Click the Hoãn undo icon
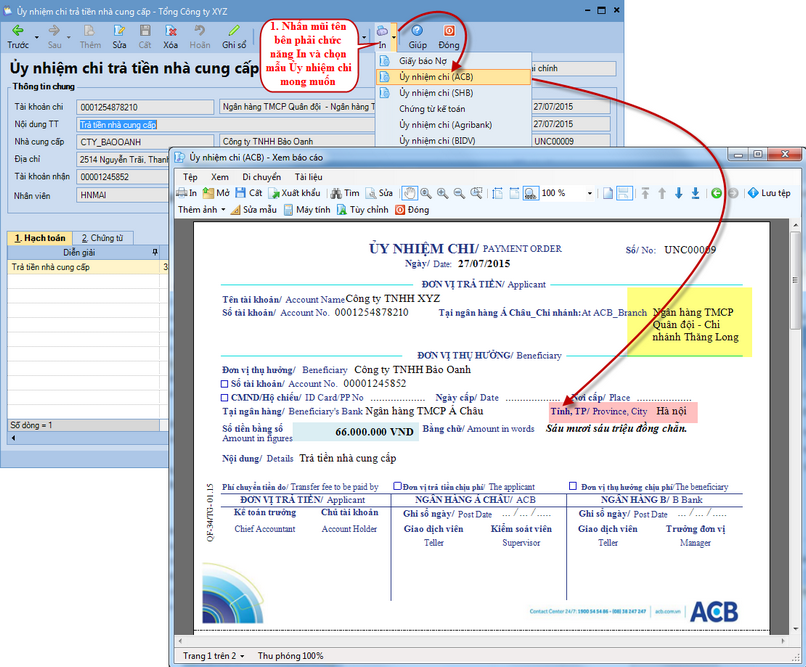This screenshot has width=806, height=667. pyautogui.click(x=199, y=31)
